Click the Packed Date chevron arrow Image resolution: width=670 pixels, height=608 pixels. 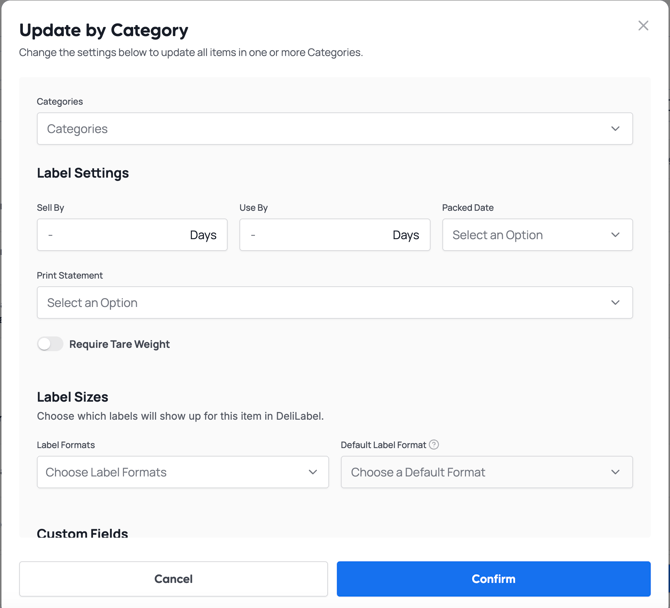click(615, 235)
